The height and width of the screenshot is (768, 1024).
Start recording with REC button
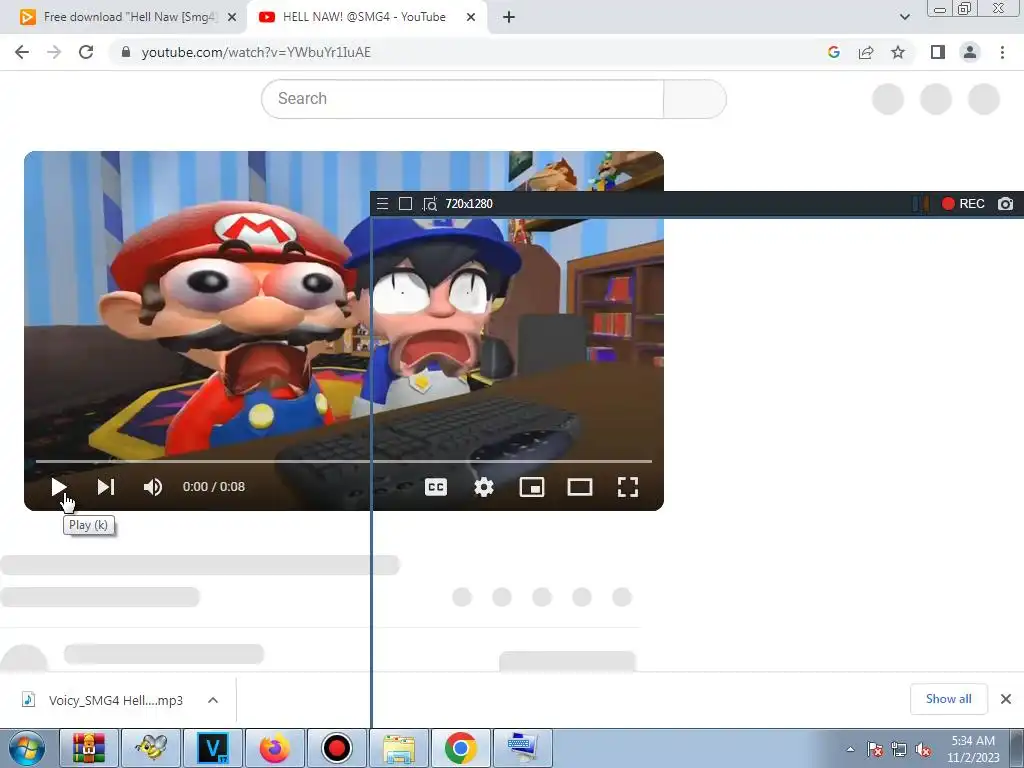pyautogui.click(x=963, y=204)
